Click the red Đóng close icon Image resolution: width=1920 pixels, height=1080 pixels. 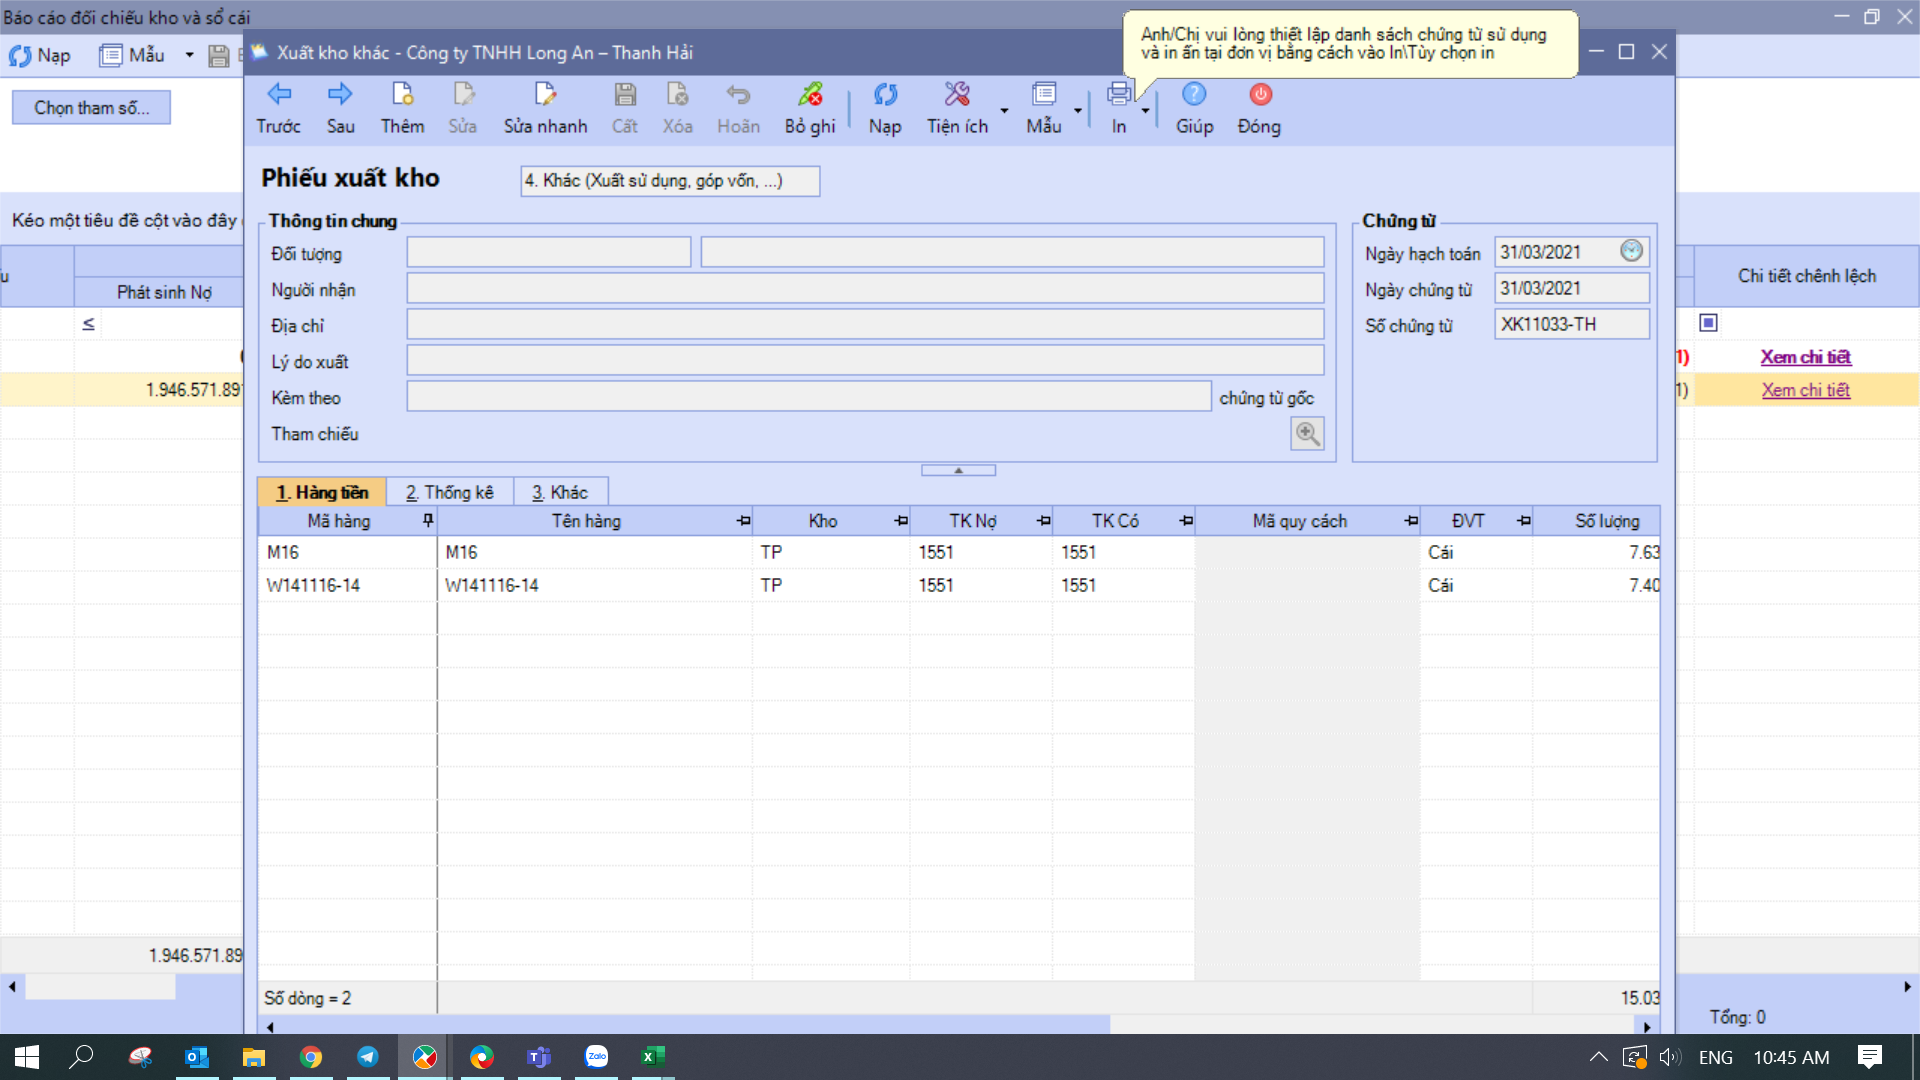click(1259, 95)
